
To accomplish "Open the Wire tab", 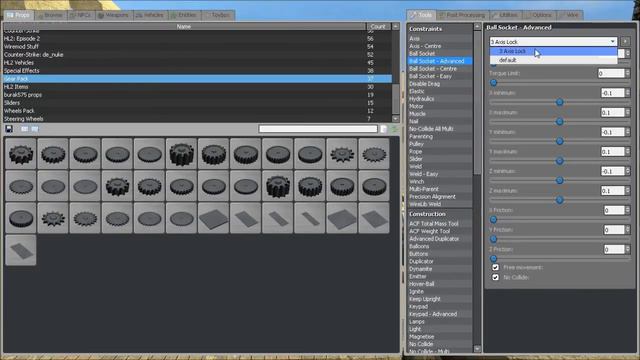I will [569, 15].
